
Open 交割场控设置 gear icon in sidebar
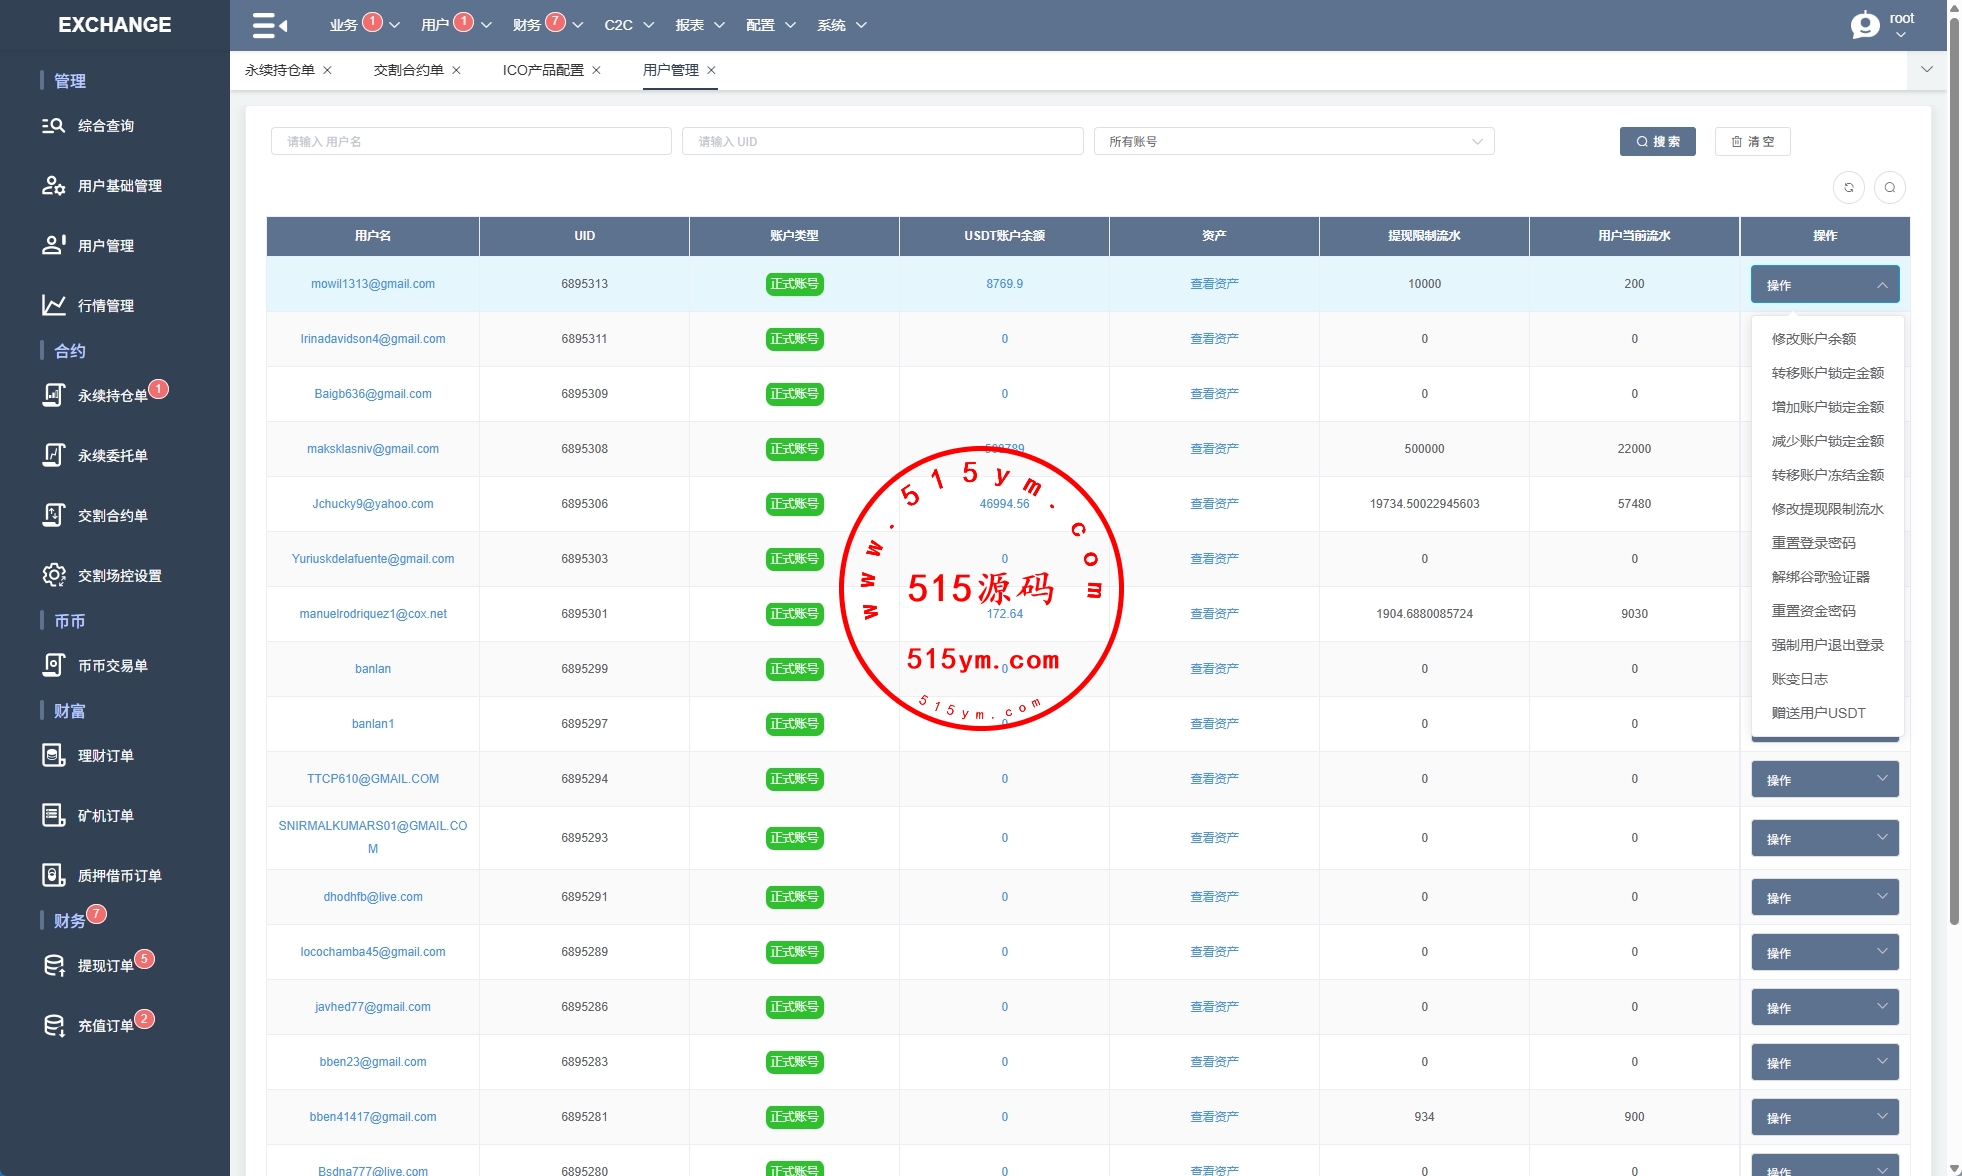click(x=53, y=575)
